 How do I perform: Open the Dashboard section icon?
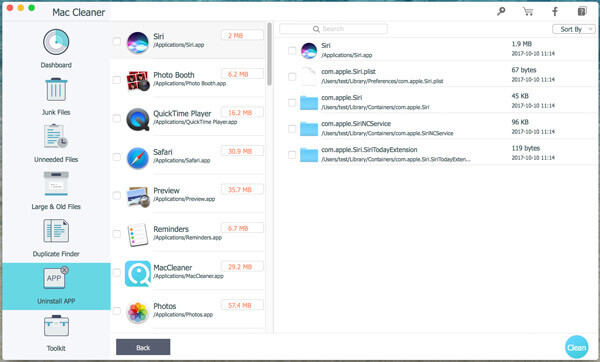click(56, 42)
